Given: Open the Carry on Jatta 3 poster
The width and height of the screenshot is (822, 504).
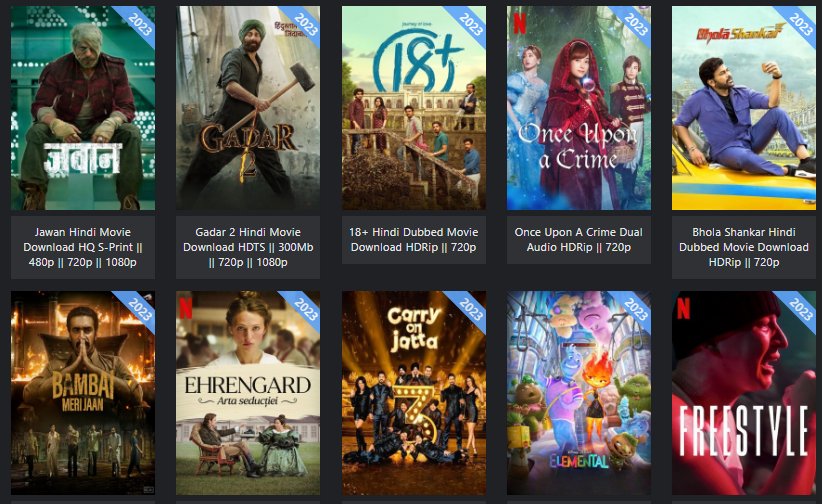Looking at the screenshot, I should click(x=414, y=393).
